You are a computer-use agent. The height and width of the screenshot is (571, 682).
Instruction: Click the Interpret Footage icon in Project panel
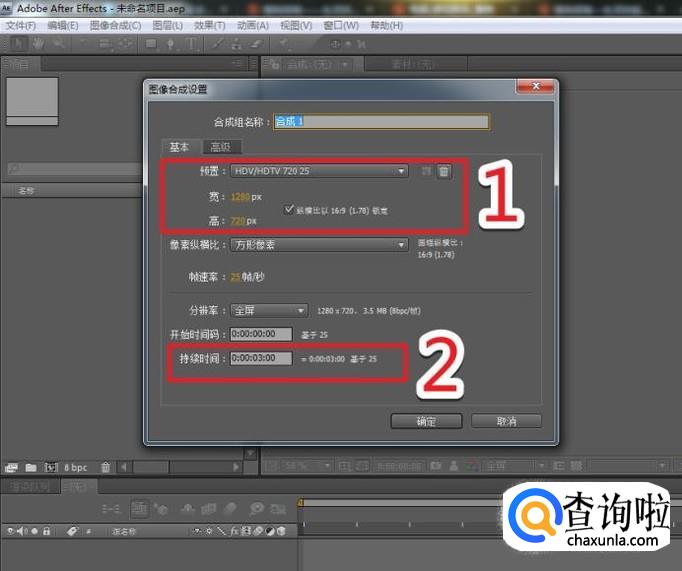tap(11, 467)
